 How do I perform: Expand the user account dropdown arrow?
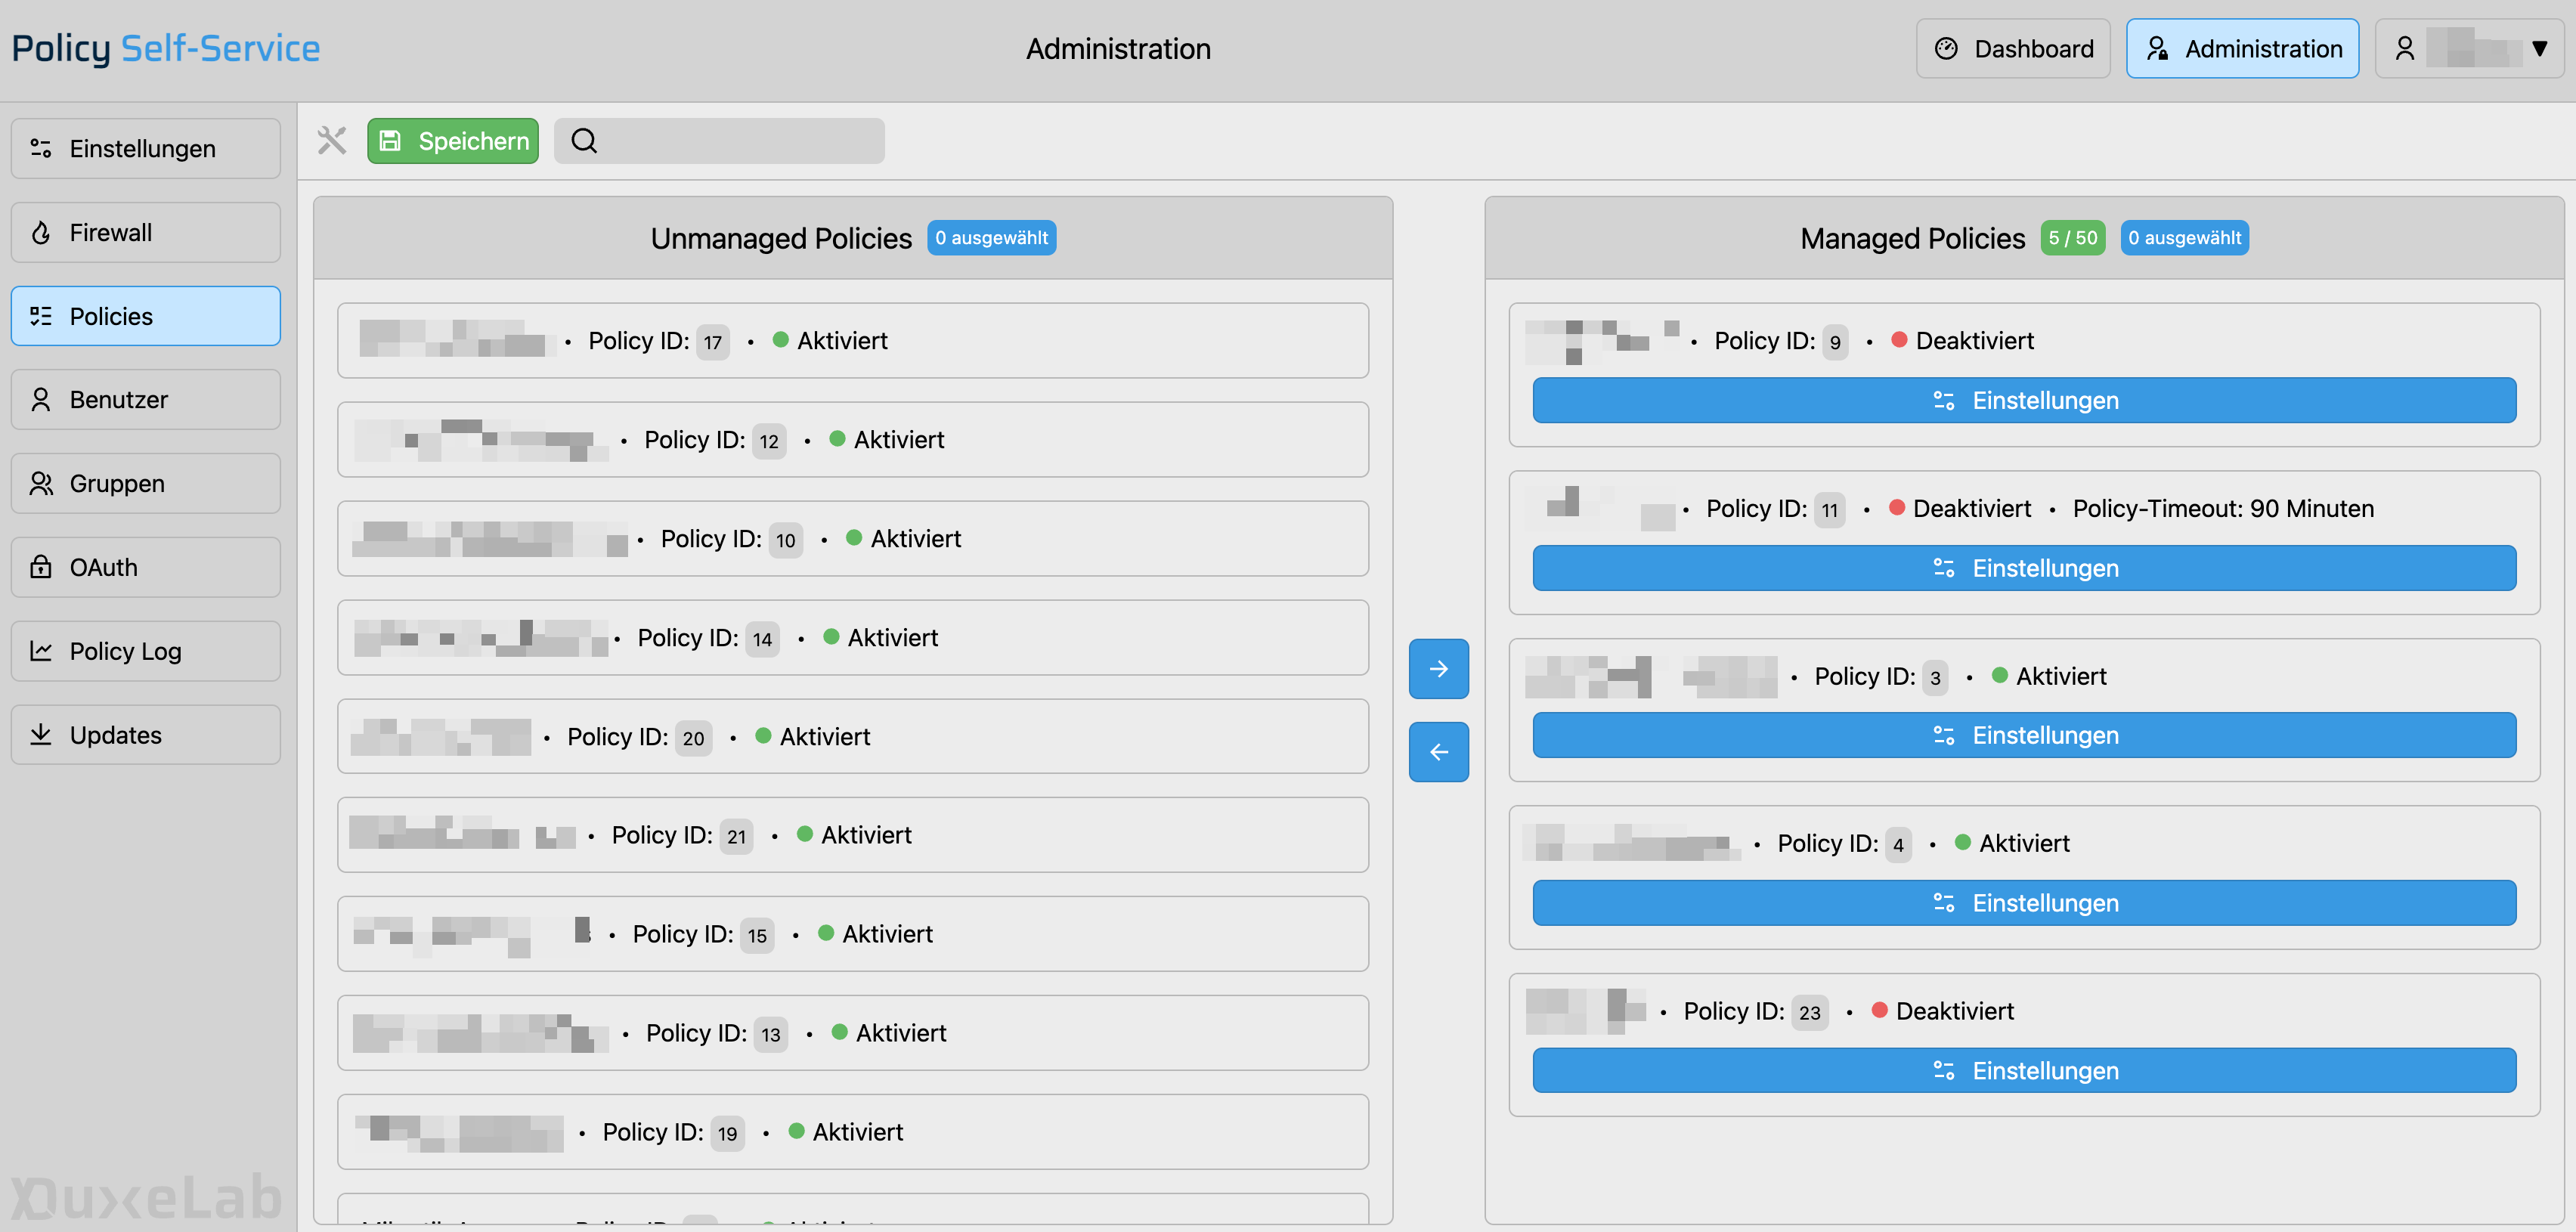pyautogui.click(x=2539, y=48)
